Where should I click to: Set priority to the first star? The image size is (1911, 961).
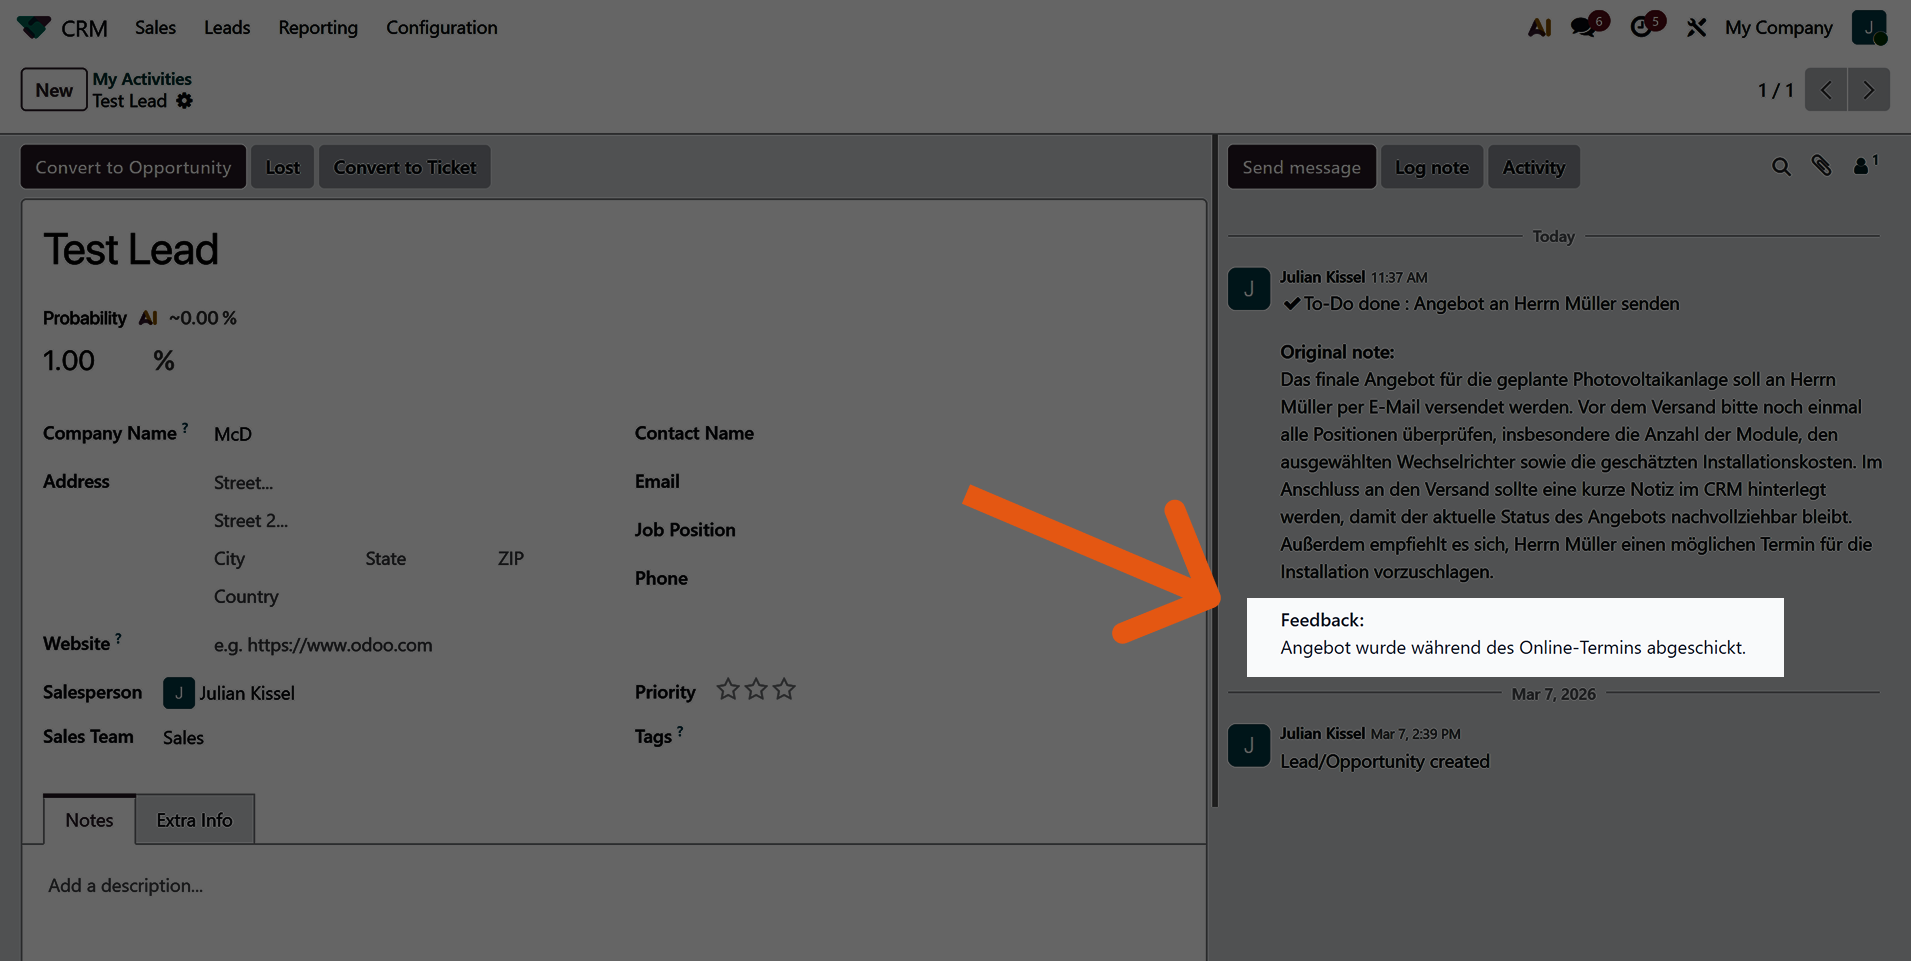point(728,690)
